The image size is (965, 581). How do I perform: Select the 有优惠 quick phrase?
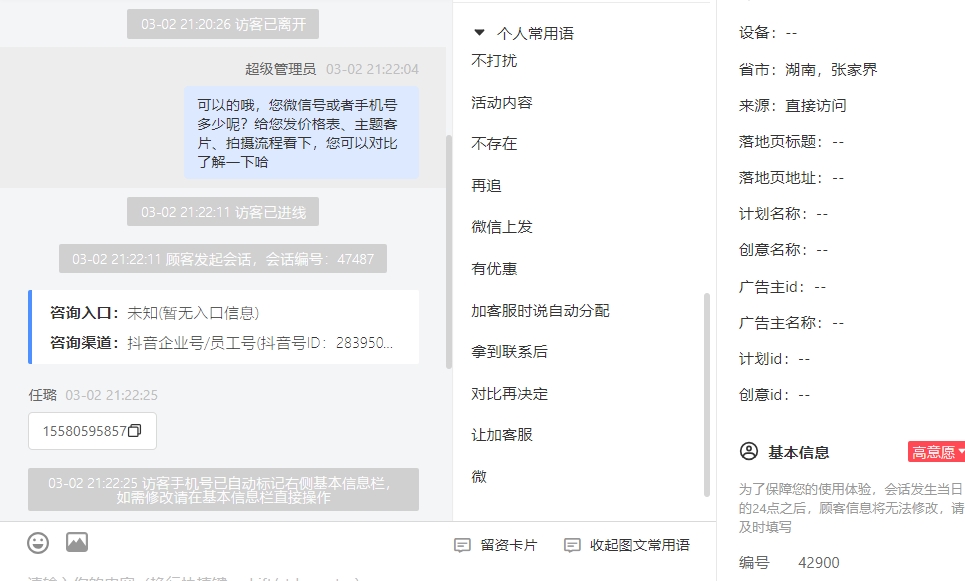494,268
